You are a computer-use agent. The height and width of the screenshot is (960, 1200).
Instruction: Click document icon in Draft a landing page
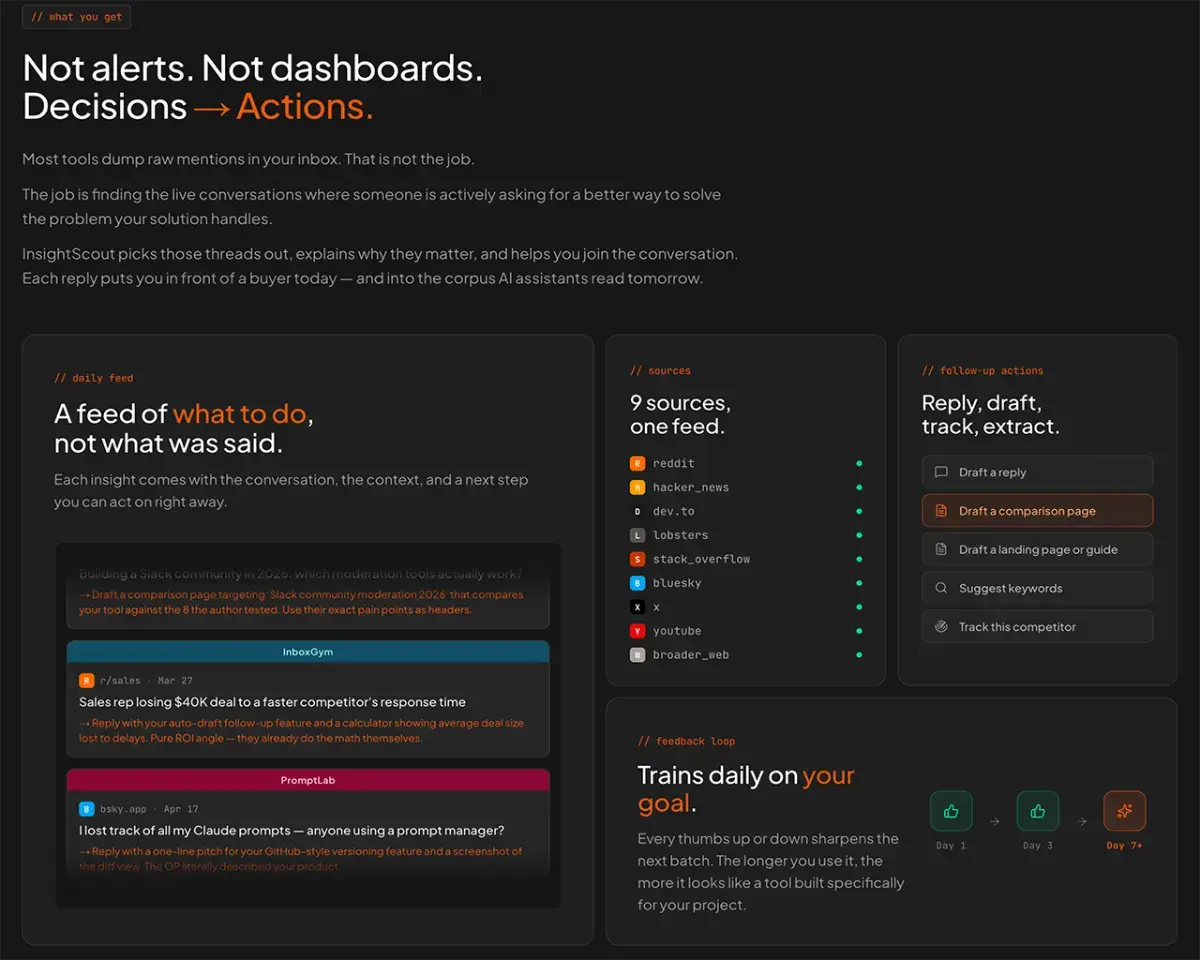(941, 549)
